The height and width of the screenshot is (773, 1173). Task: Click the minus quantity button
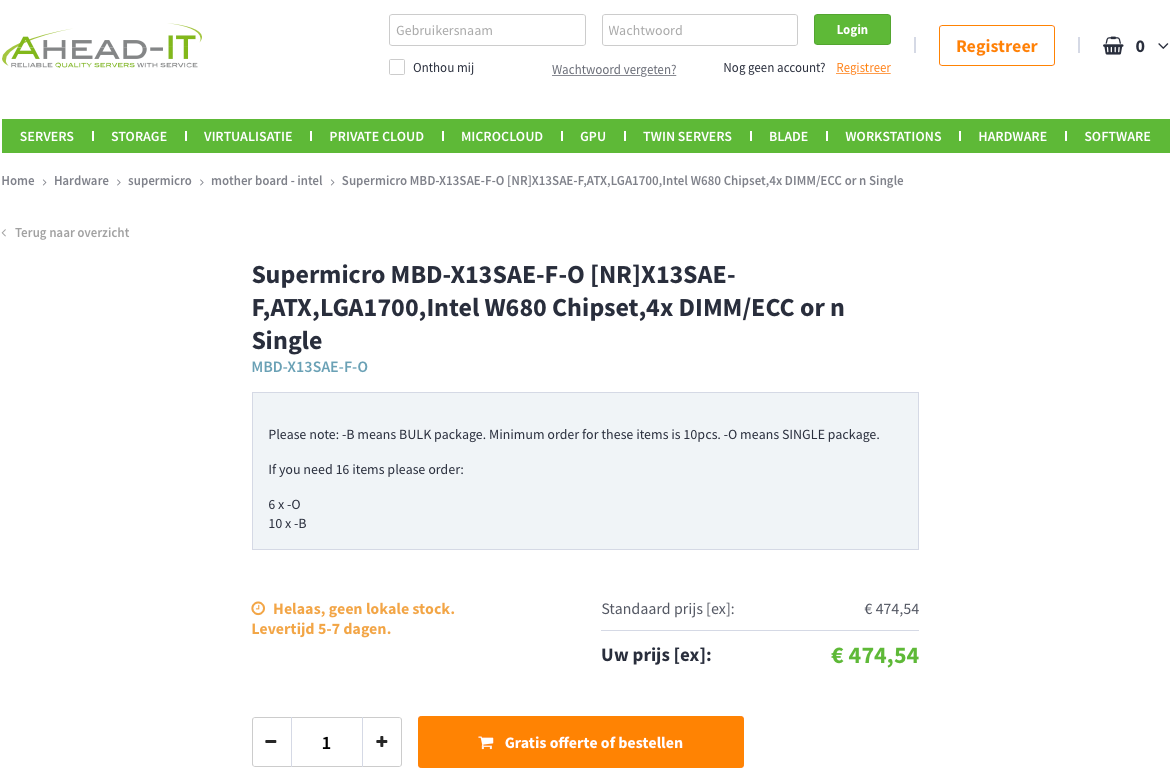tap(271, 742)
